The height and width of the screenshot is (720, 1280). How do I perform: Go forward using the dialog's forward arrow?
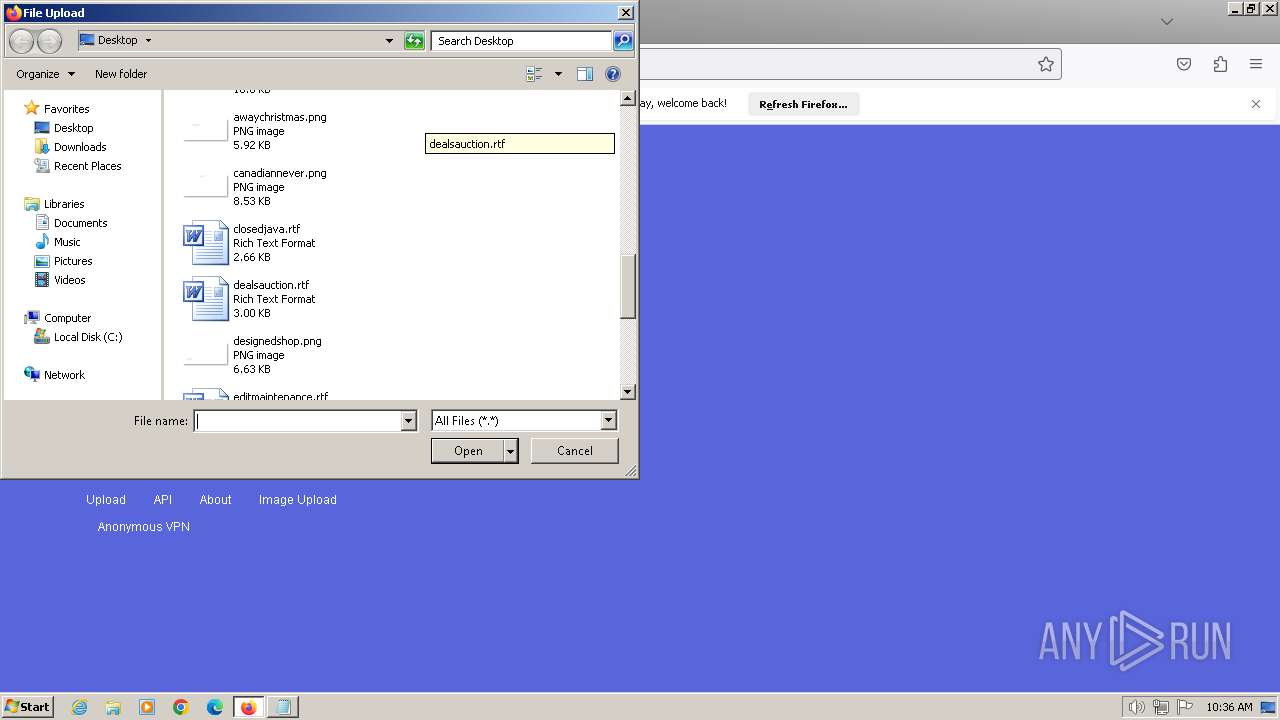click(49, 41)
